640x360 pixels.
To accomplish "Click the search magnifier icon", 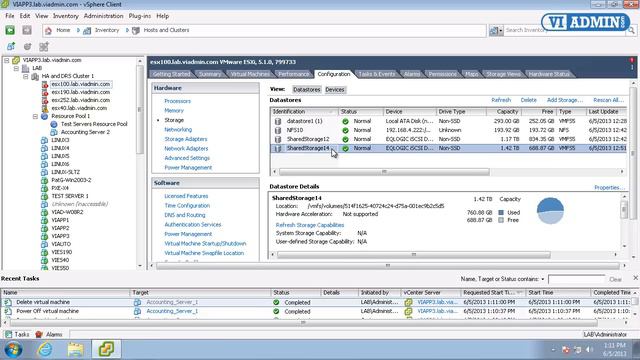I will (631, 31).
